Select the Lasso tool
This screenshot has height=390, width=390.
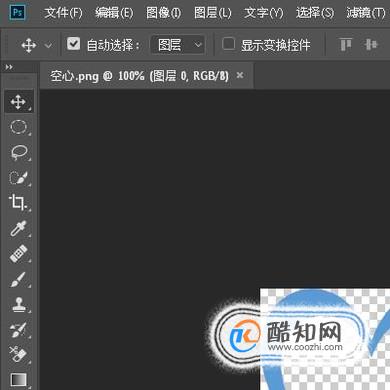click(18, 152)
